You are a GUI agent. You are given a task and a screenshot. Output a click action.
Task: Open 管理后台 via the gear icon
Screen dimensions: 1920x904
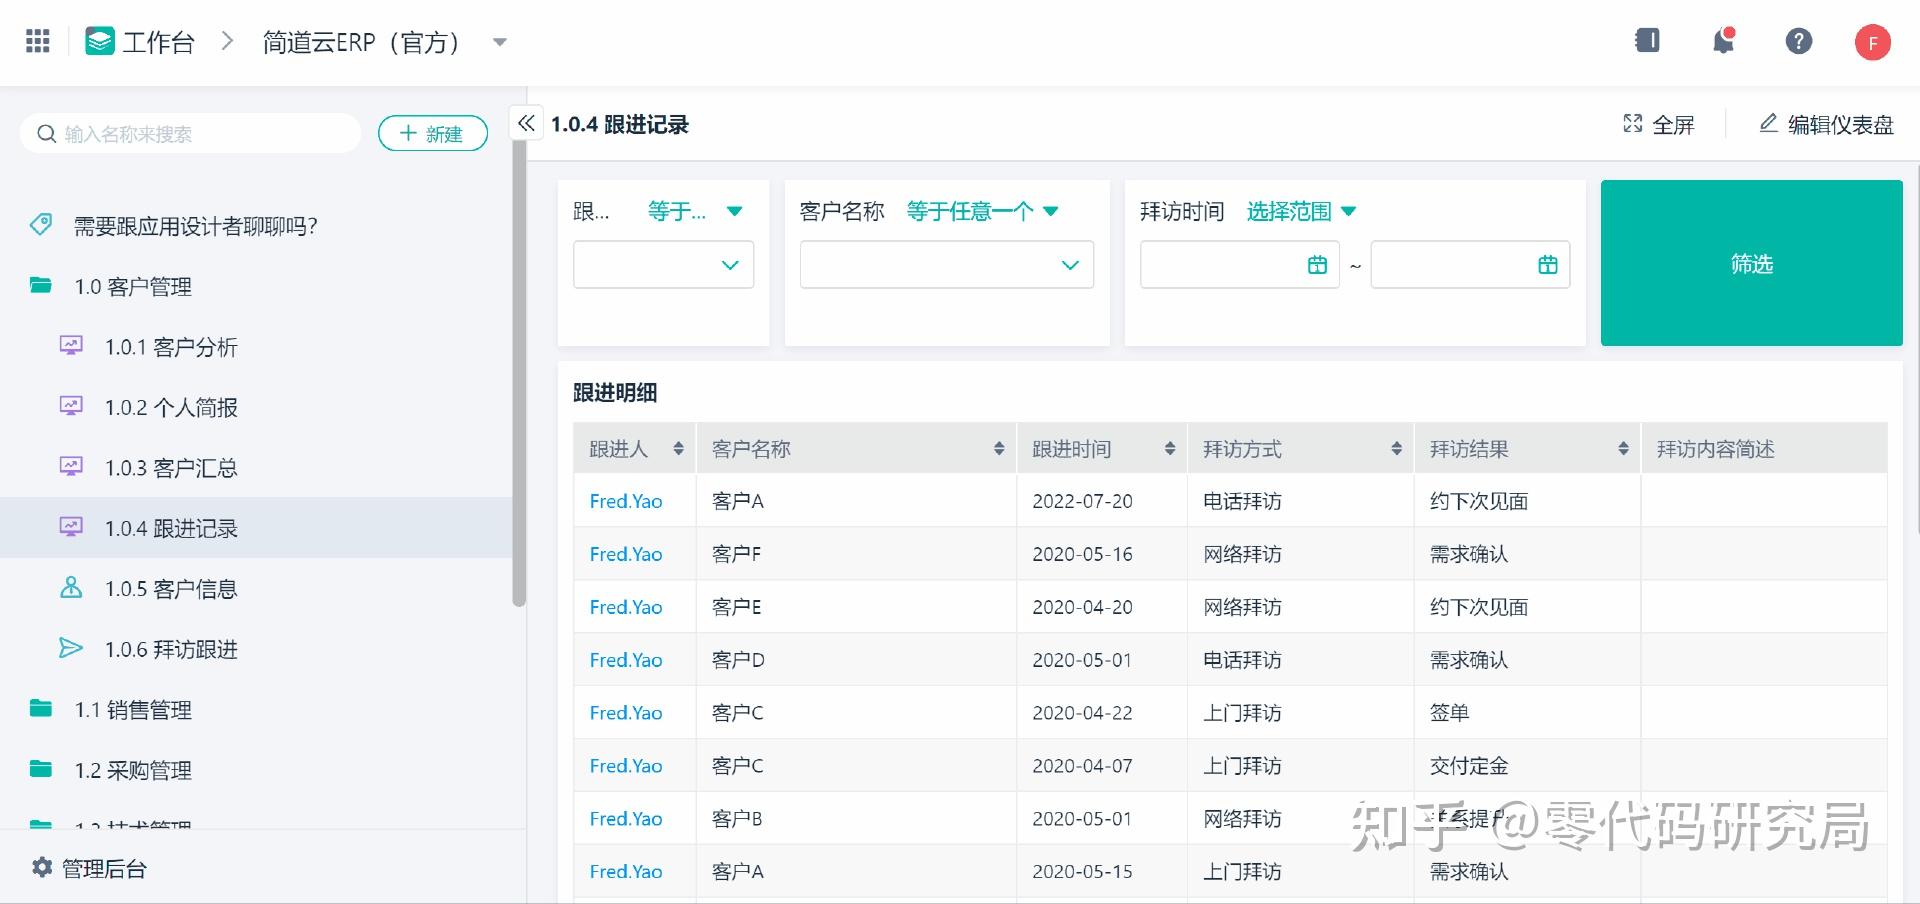pos(41,868)
